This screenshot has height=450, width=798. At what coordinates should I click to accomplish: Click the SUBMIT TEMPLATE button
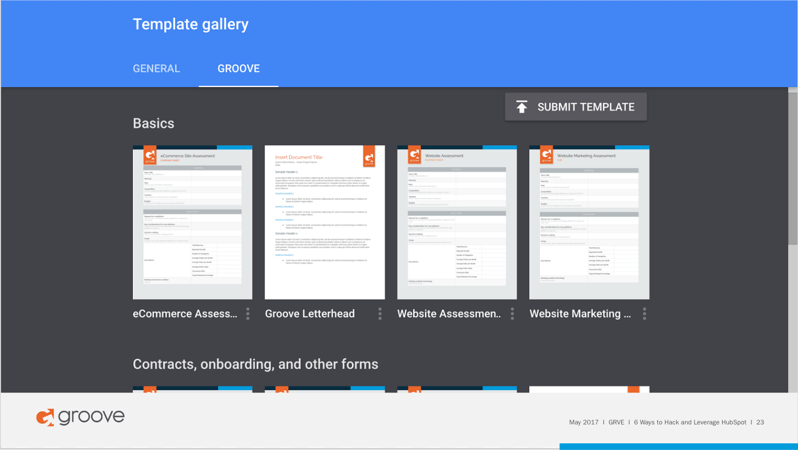click(x=576, y=107)
